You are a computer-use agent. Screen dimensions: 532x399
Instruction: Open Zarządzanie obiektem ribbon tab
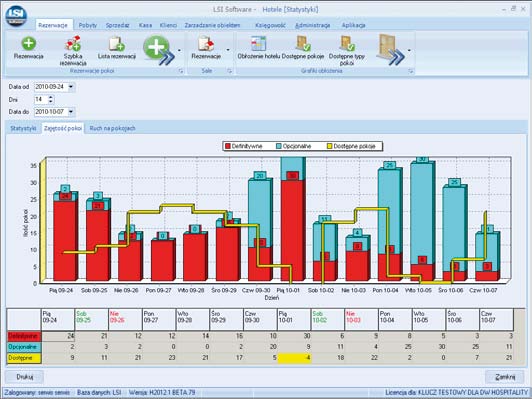coord(212,25)
